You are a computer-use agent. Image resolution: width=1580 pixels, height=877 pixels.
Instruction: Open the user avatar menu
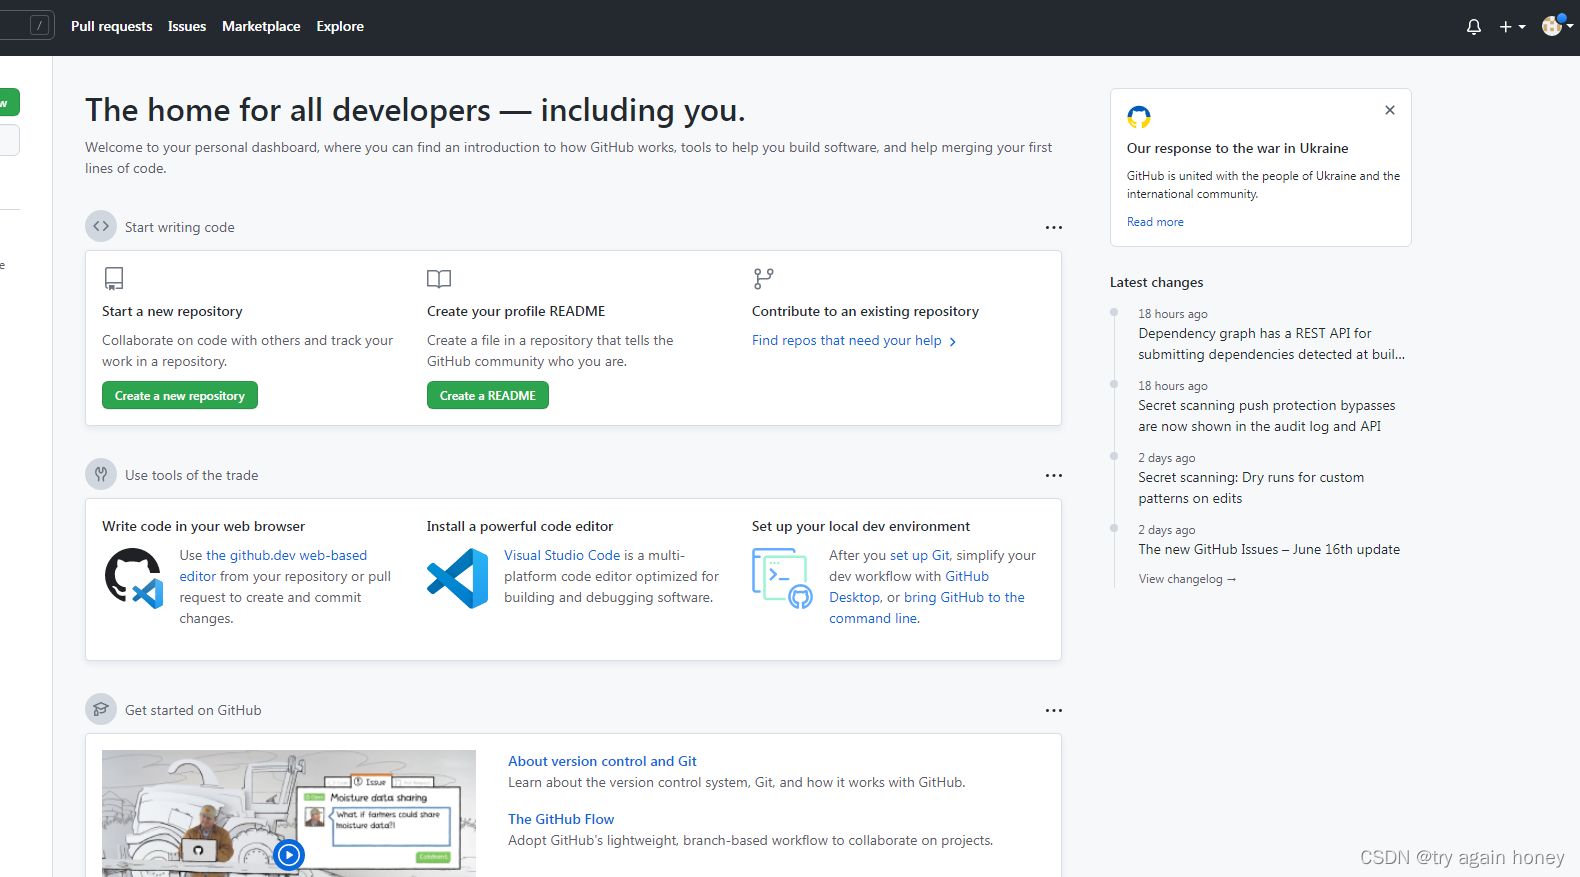coord(1557,26)
